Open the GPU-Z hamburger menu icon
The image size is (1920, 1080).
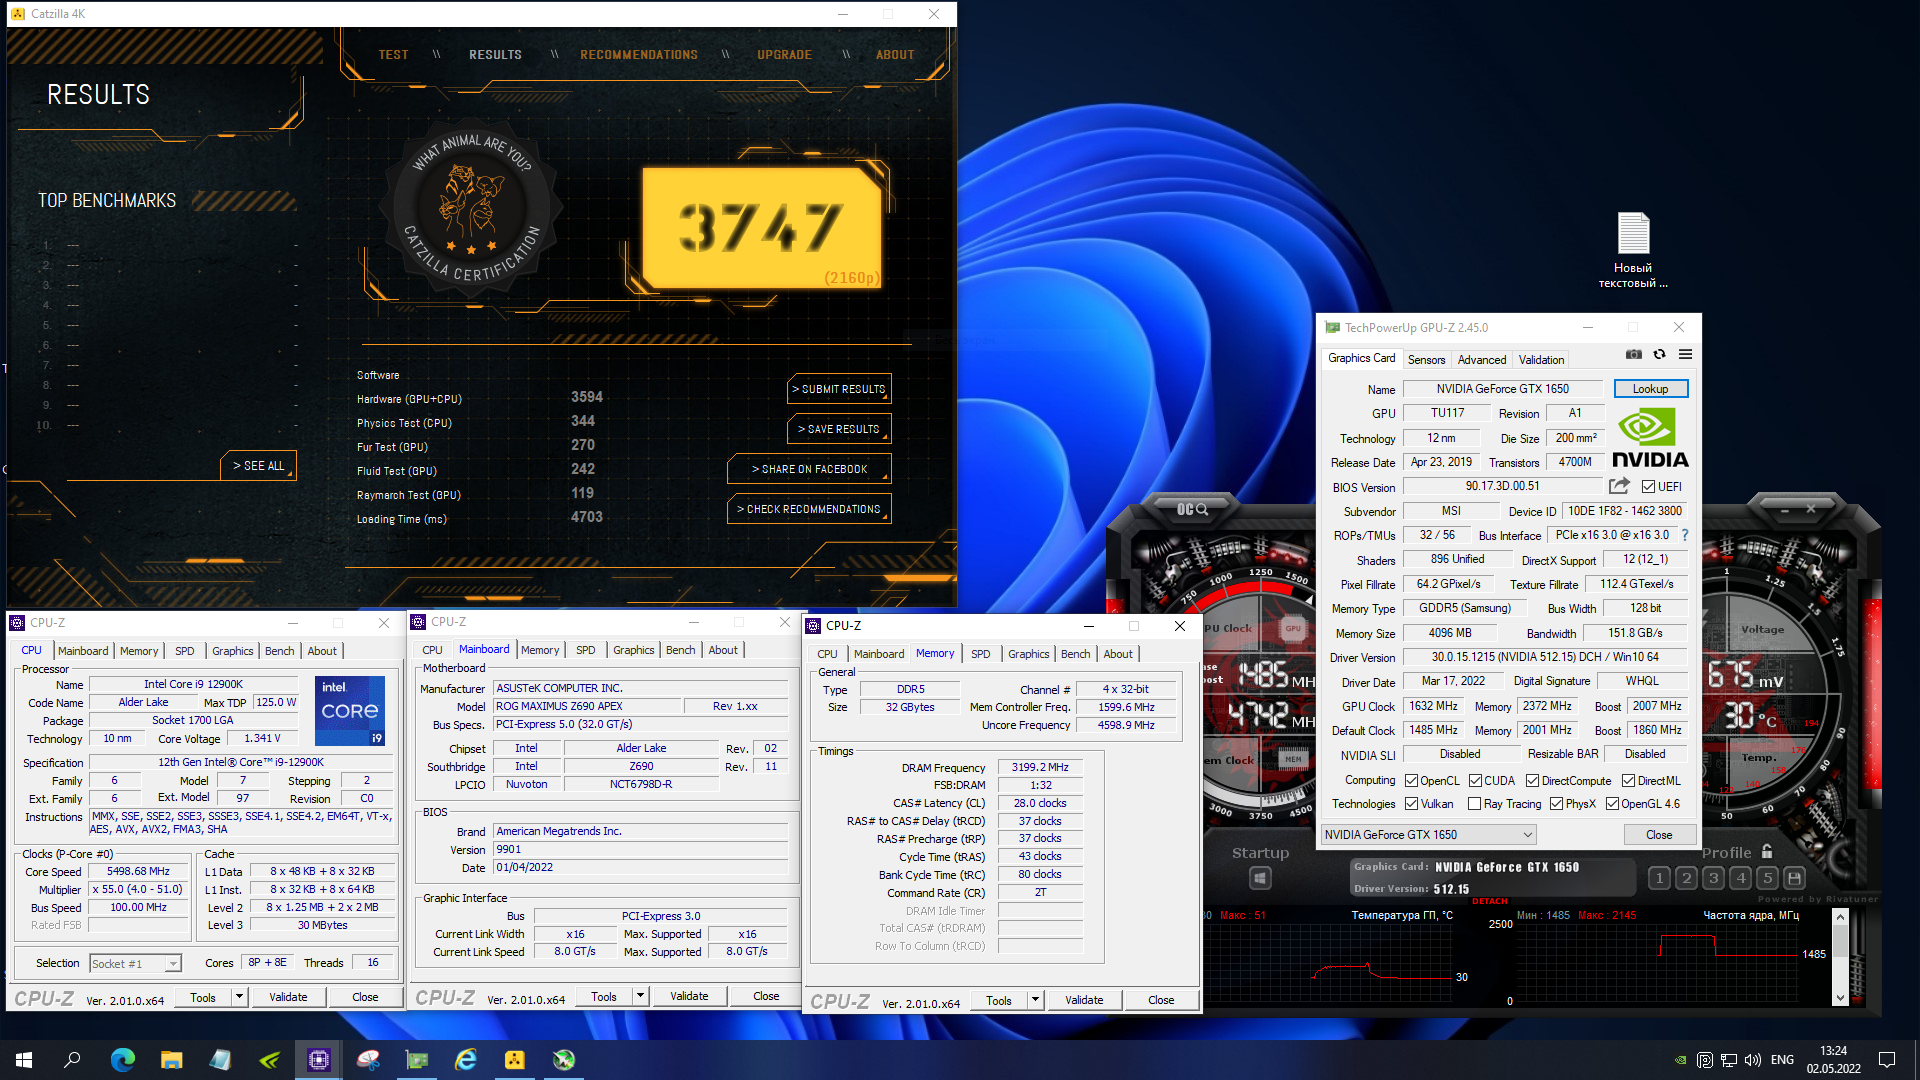click(x=1686, y=354)
